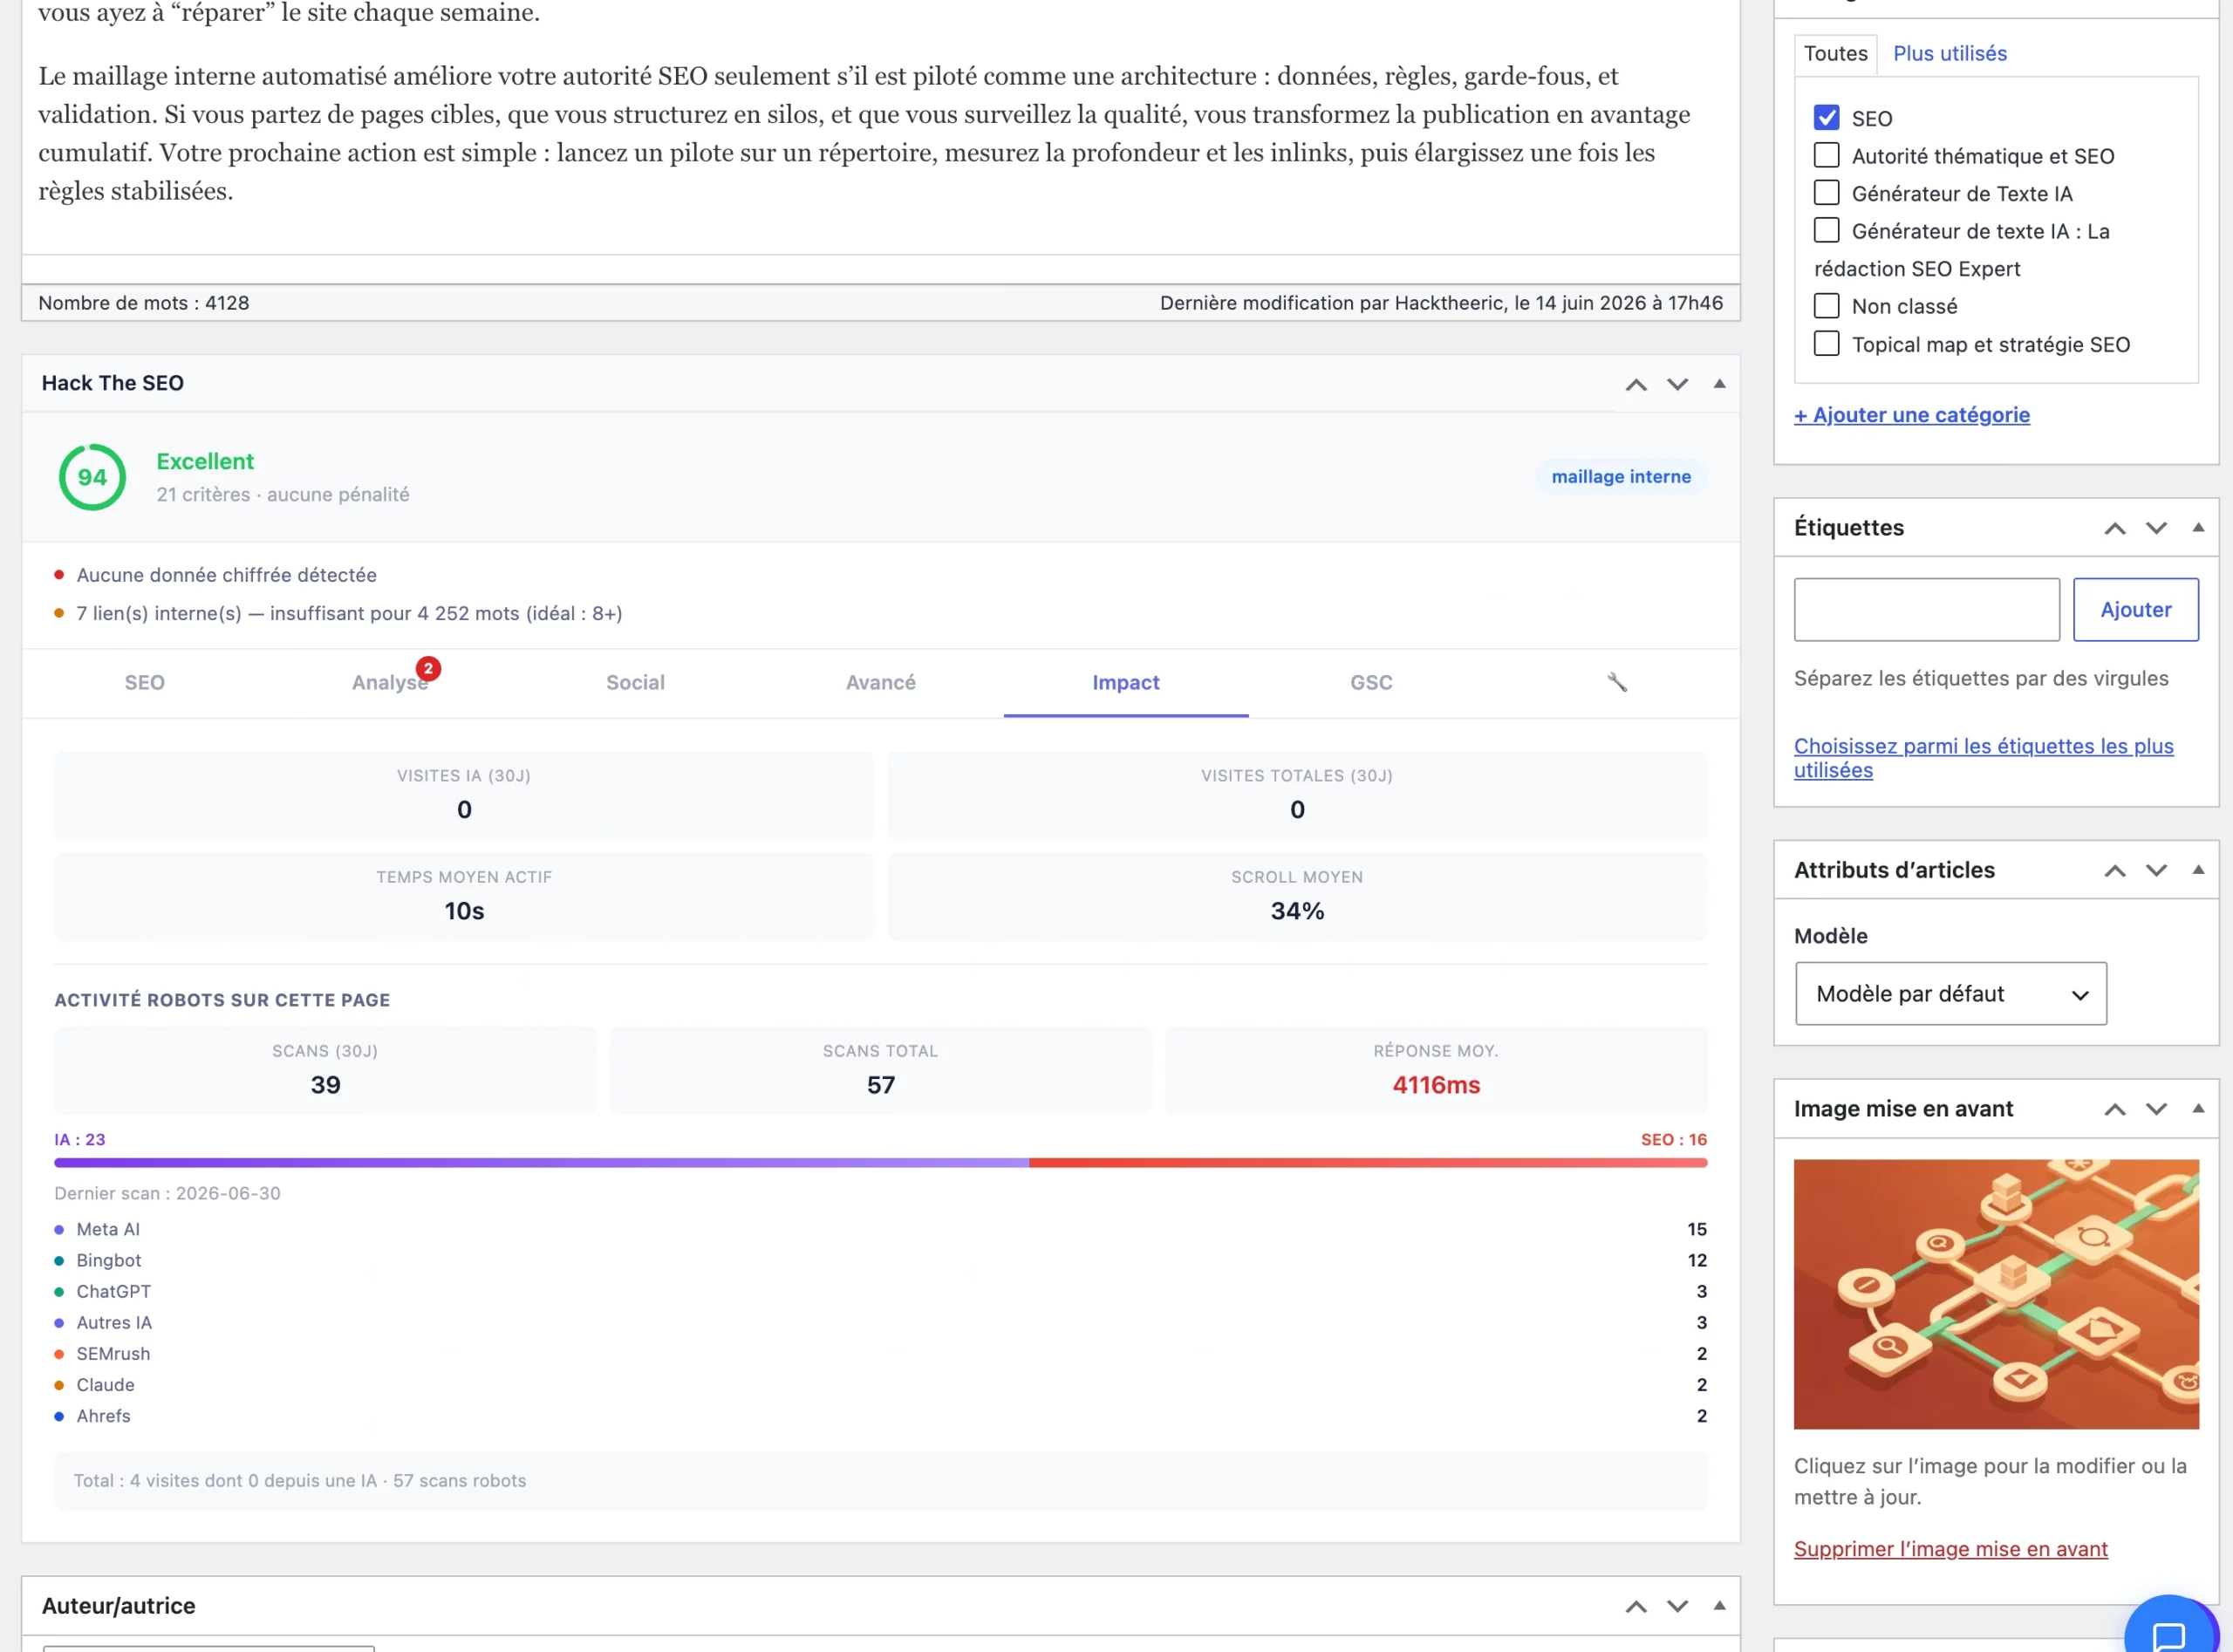Click the Visites Totales (30J) card
This screenshot has height=1652, width=2233.
coord(1297,795)
